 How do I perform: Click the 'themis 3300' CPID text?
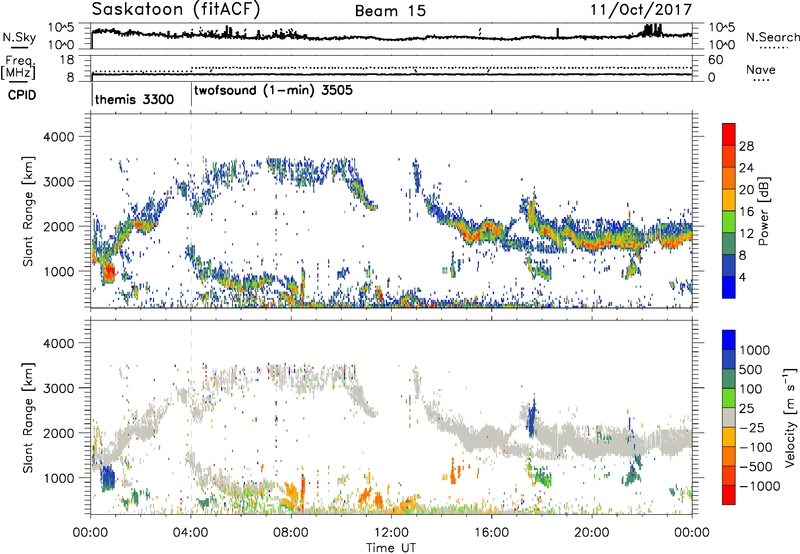coord(134,99)
